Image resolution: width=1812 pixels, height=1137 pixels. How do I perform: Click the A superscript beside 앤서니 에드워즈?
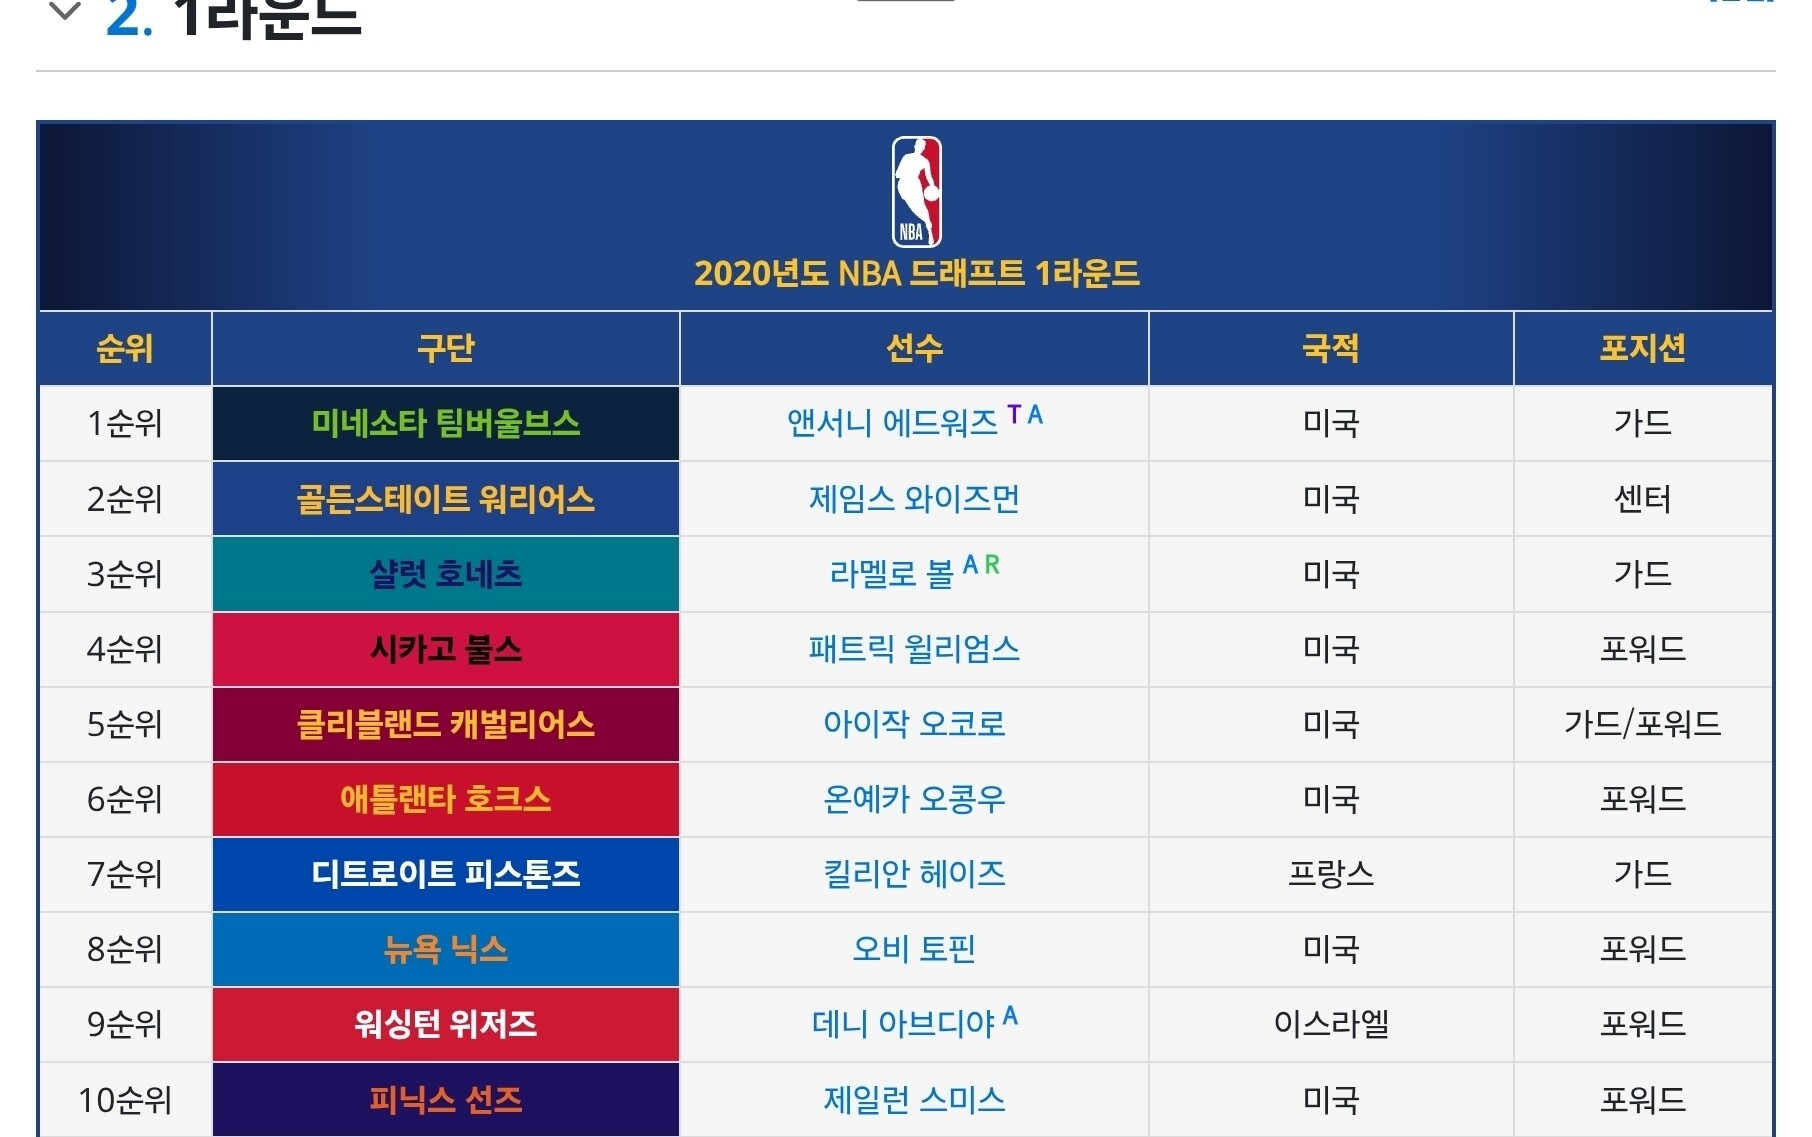click(x=1035, y=414)
